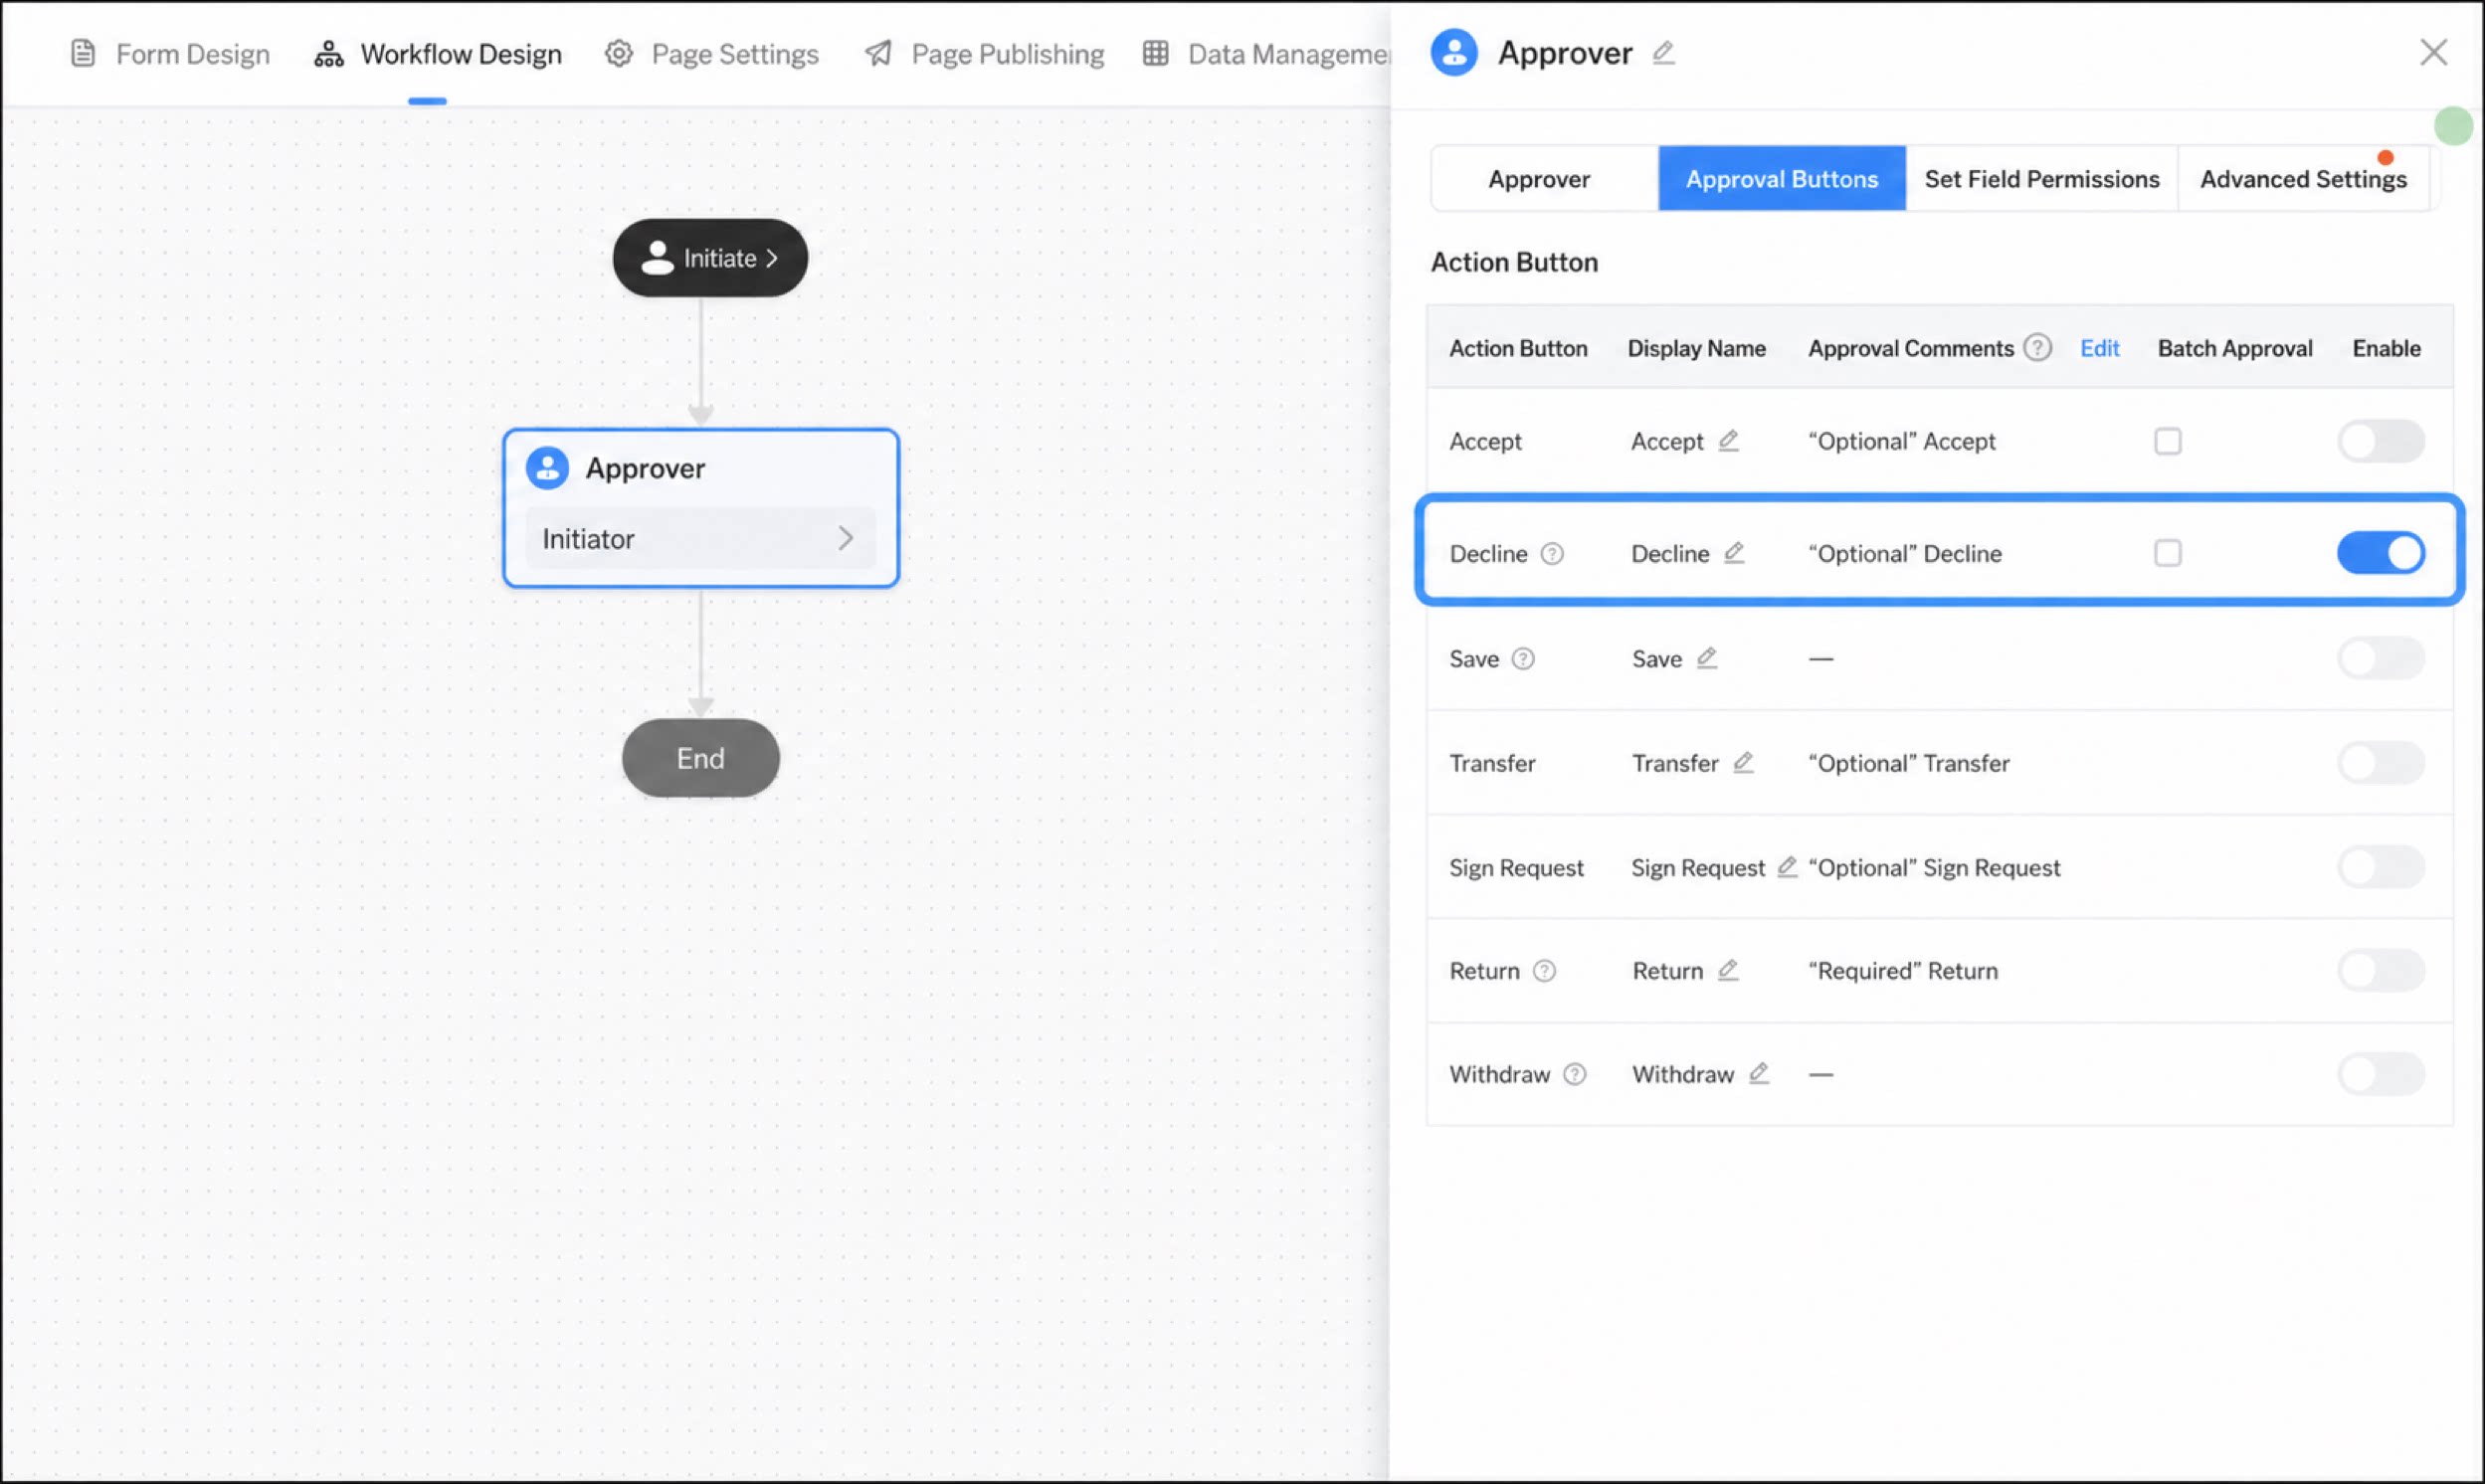Click the Decline help question mark icon
The width and height of the screenshot is (2485, 1484).
1552,554
